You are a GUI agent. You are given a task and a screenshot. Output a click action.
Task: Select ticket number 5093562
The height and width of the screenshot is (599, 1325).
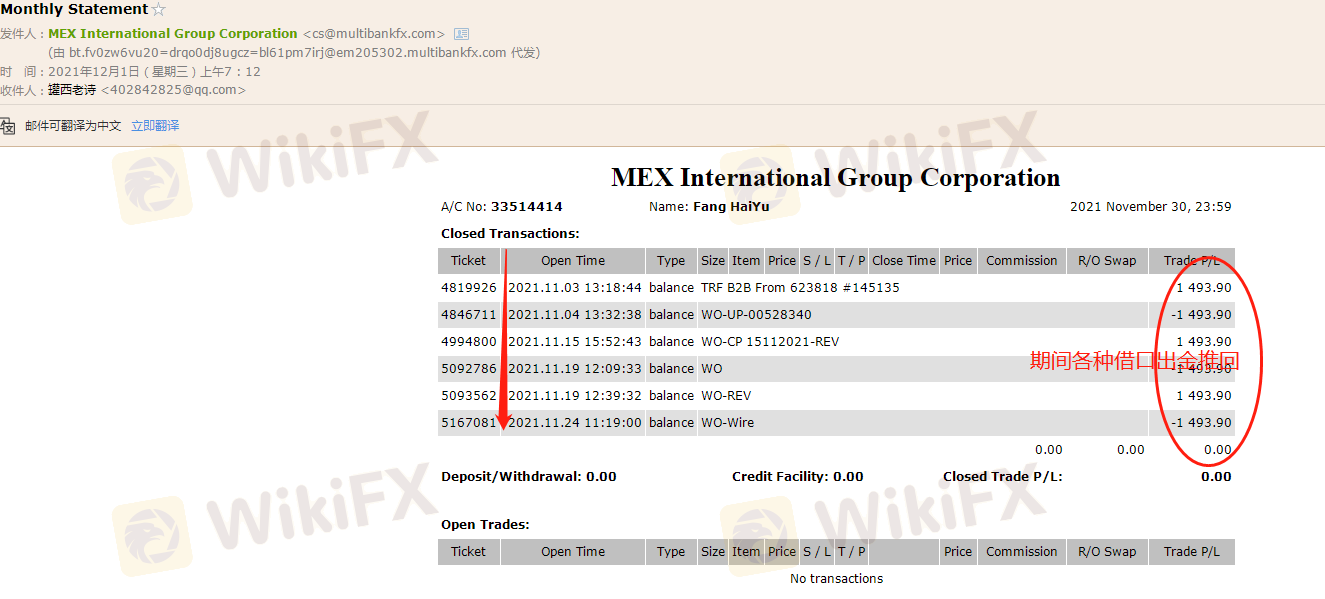[x=469, y=396]
